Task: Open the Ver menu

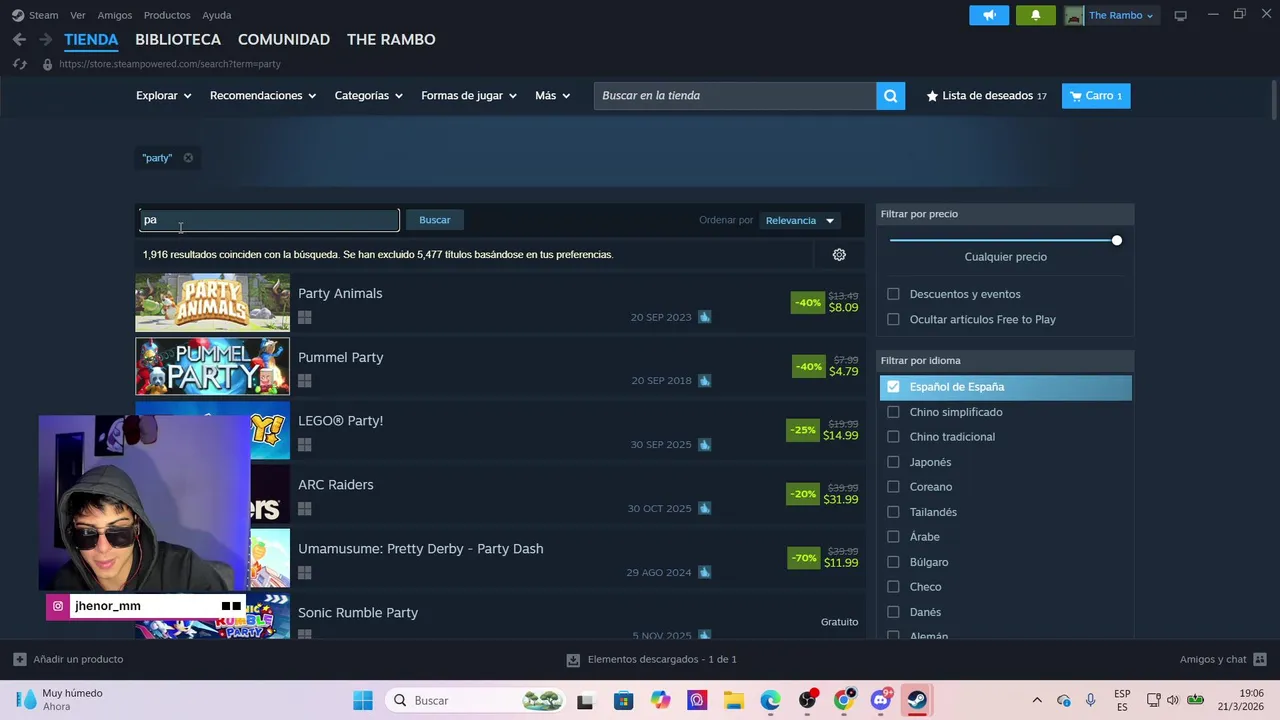Action: (78, 15)
